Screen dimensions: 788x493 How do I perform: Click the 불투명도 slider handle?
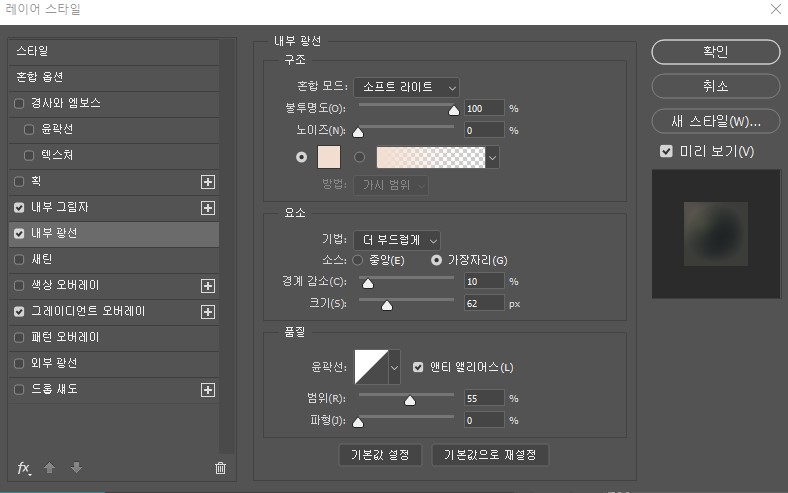click(454, 111)
